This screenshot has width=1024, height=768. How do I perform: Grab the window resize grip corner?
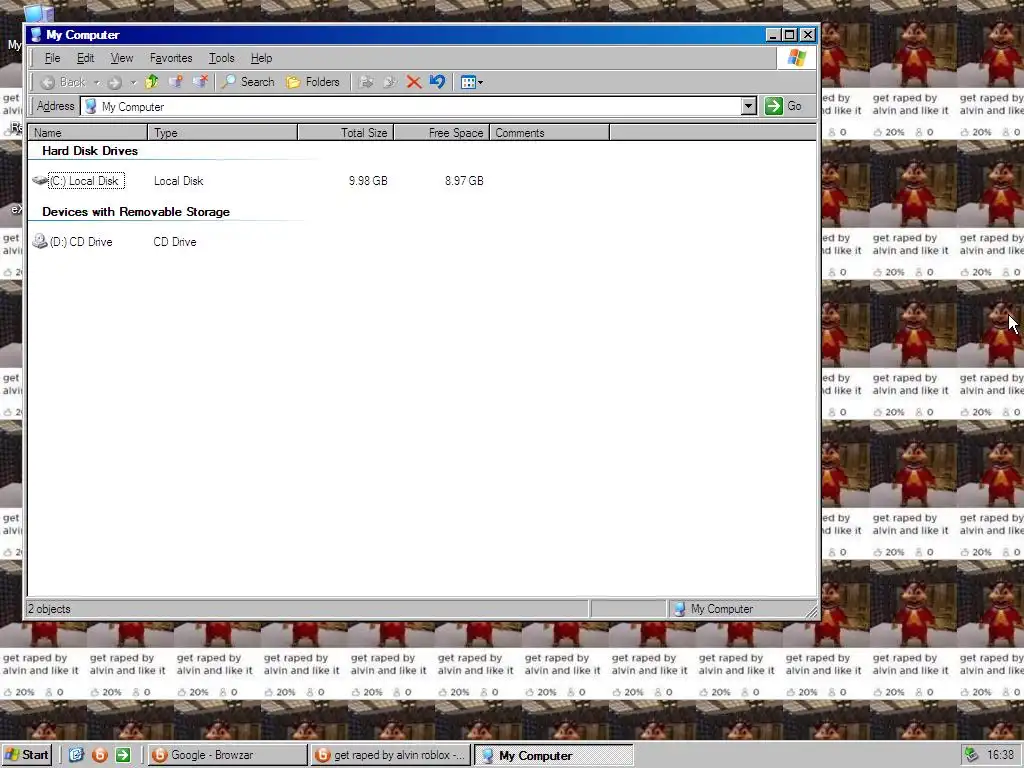pyautogui.click(x=811, y=611)
